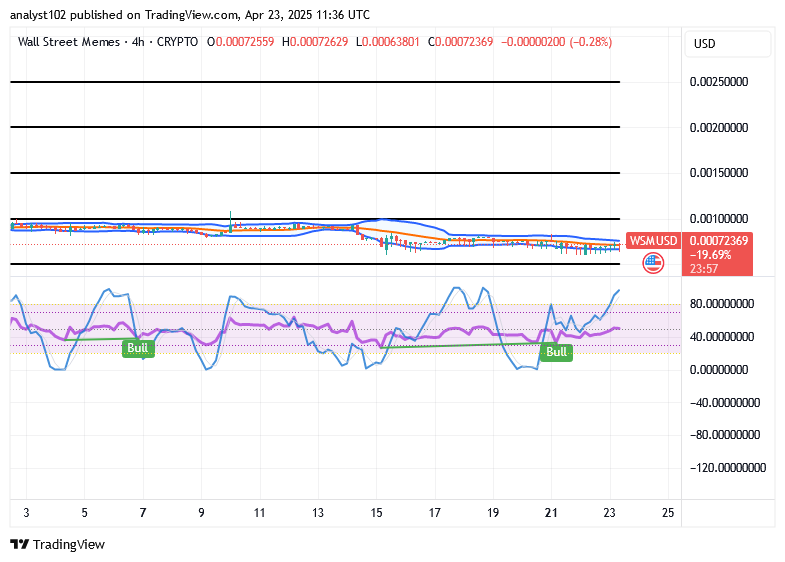Click the -19.69% change value
The height and width of the screenshot is (562, 785).
[710, 255]
